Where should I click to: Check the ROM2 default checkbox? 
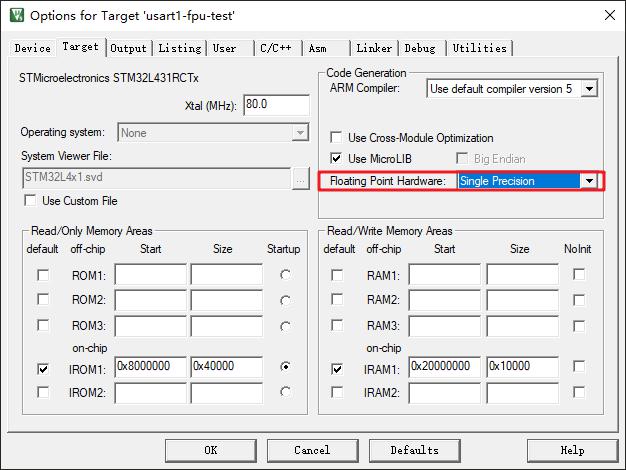coord(43,299)
